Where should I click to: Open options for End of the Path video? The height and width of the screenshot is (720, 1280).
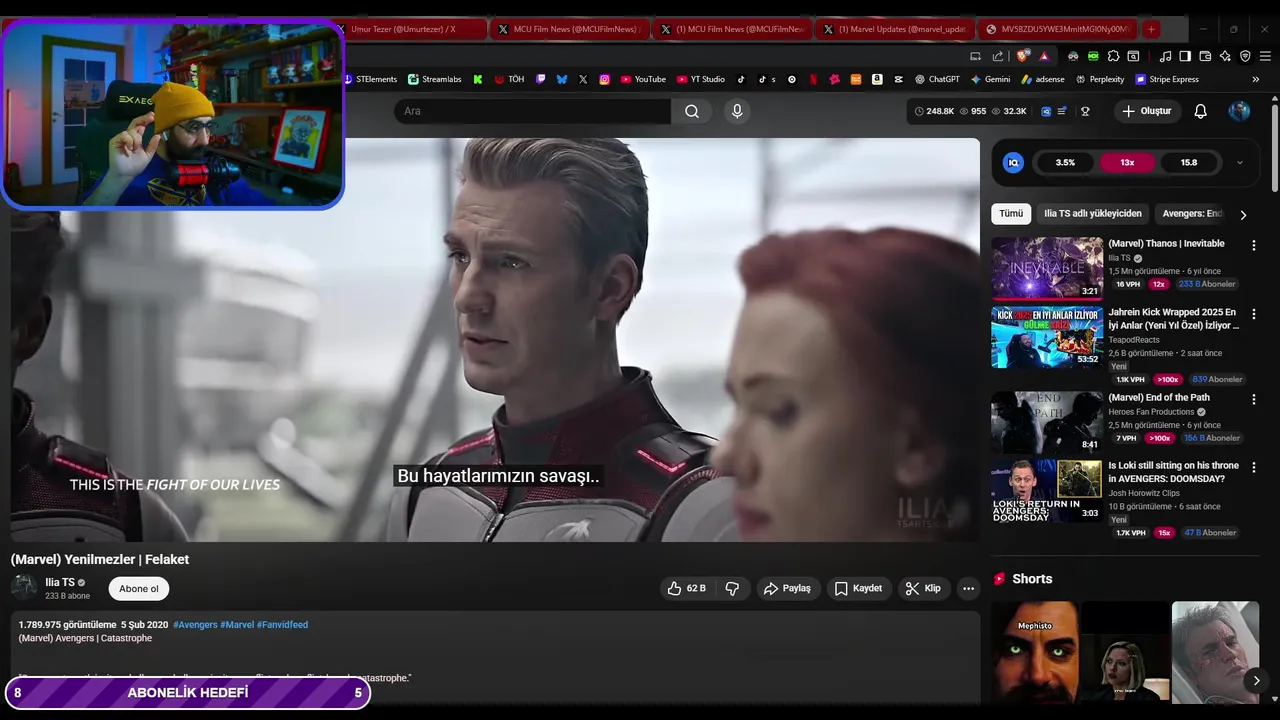coord(1253,399)
